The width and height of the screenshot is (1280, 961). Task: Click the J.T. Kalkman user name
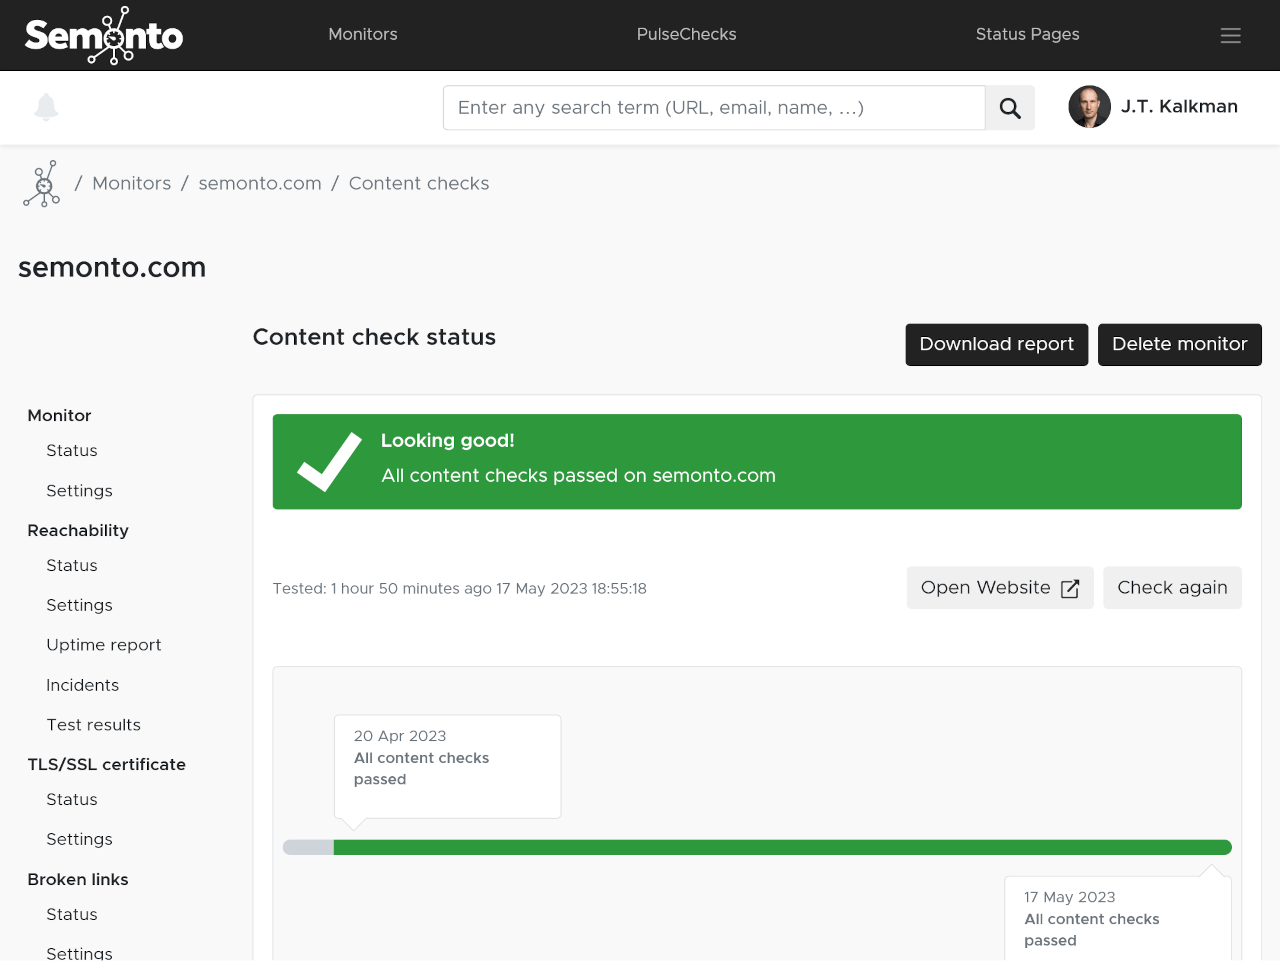point(1179,107)
